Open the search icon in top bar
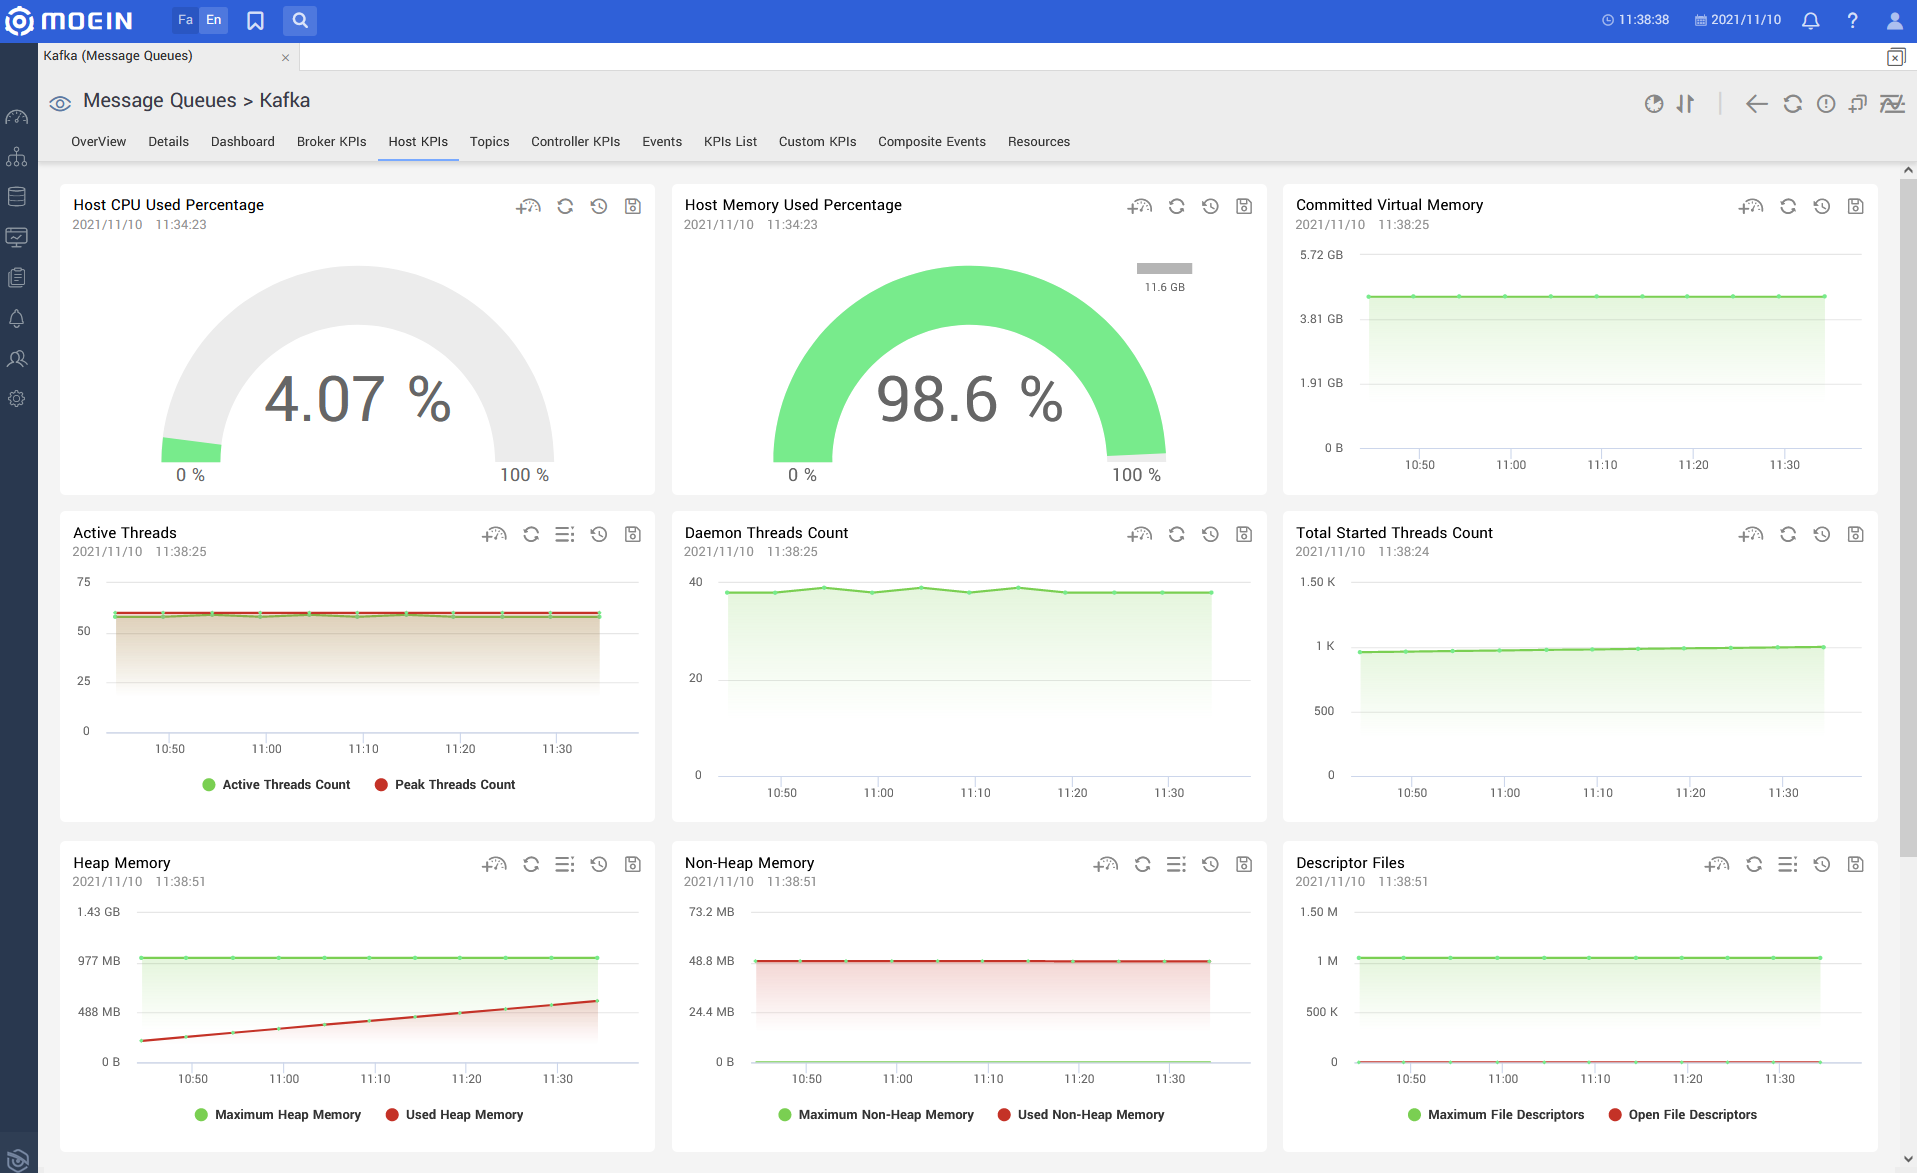 (x=300, y=20)
